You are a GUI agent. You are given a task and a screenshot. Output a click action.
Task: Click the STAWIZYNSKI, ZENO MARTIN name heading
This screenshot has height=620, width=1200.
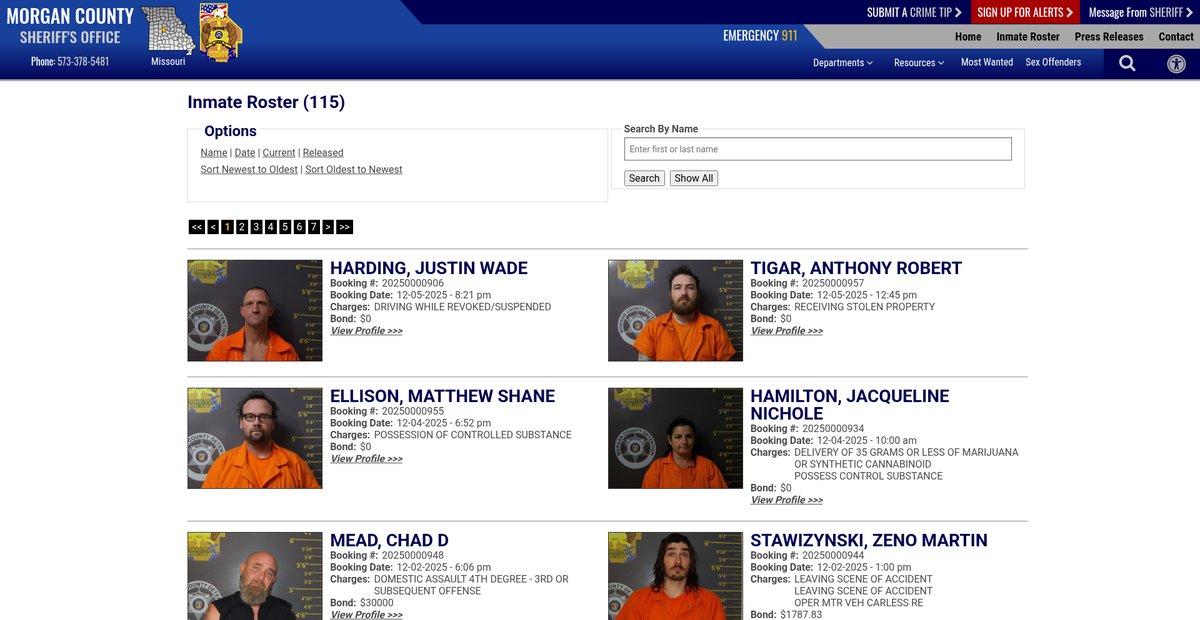[869, 541]
